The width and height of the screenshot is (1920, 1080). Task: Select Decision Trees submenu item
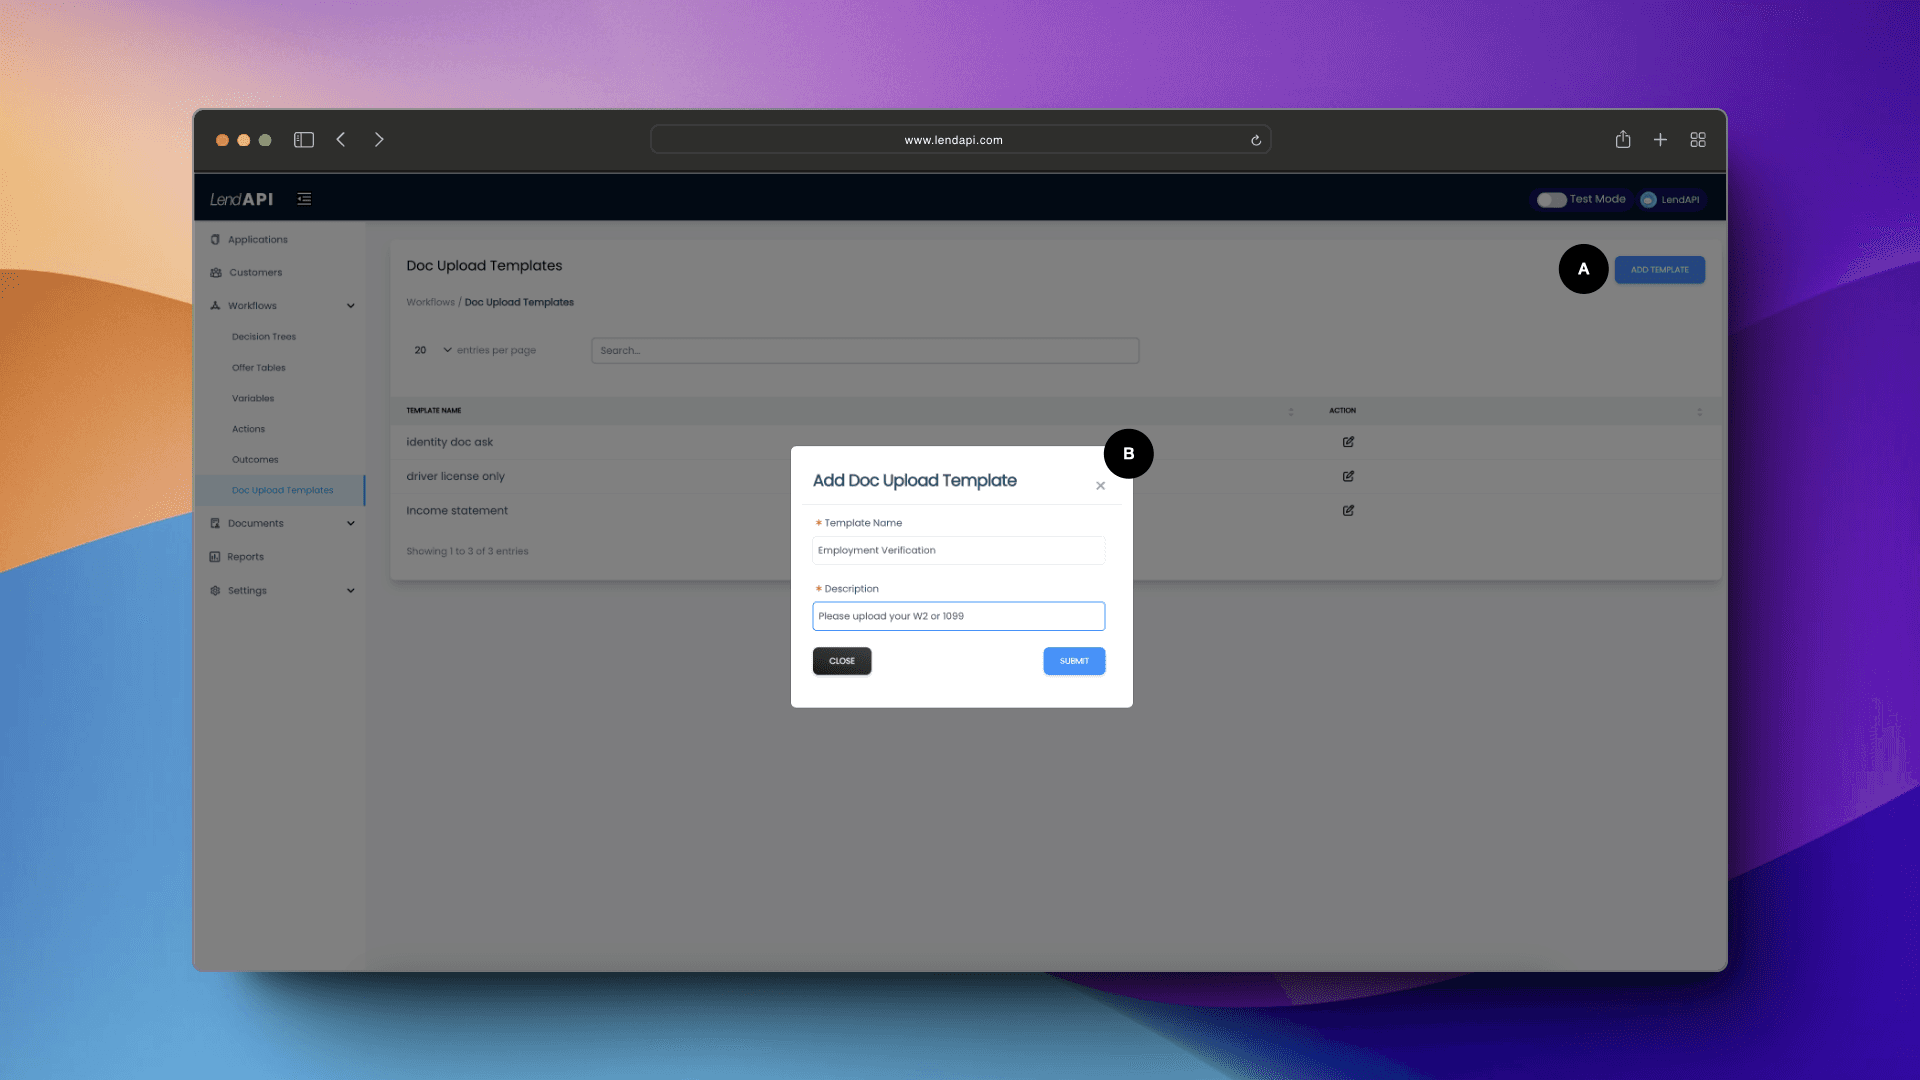(x=264, y=337)
